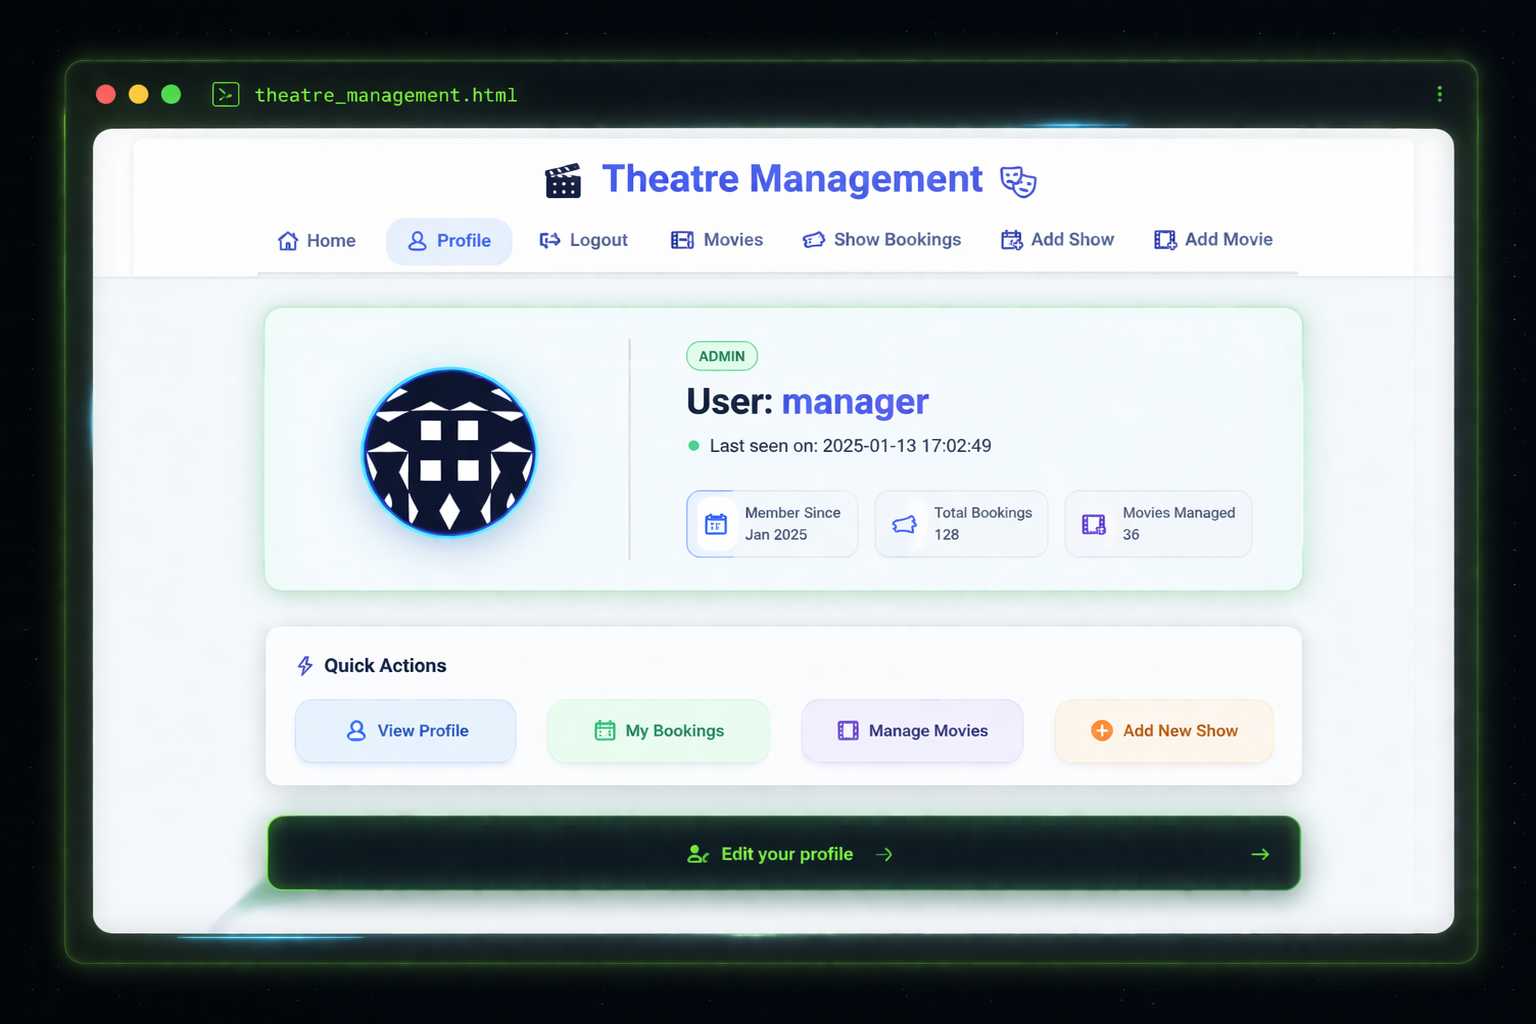Click the Movies film-reel icon in navigation
1536x1024 pixels.
(682, 239)
